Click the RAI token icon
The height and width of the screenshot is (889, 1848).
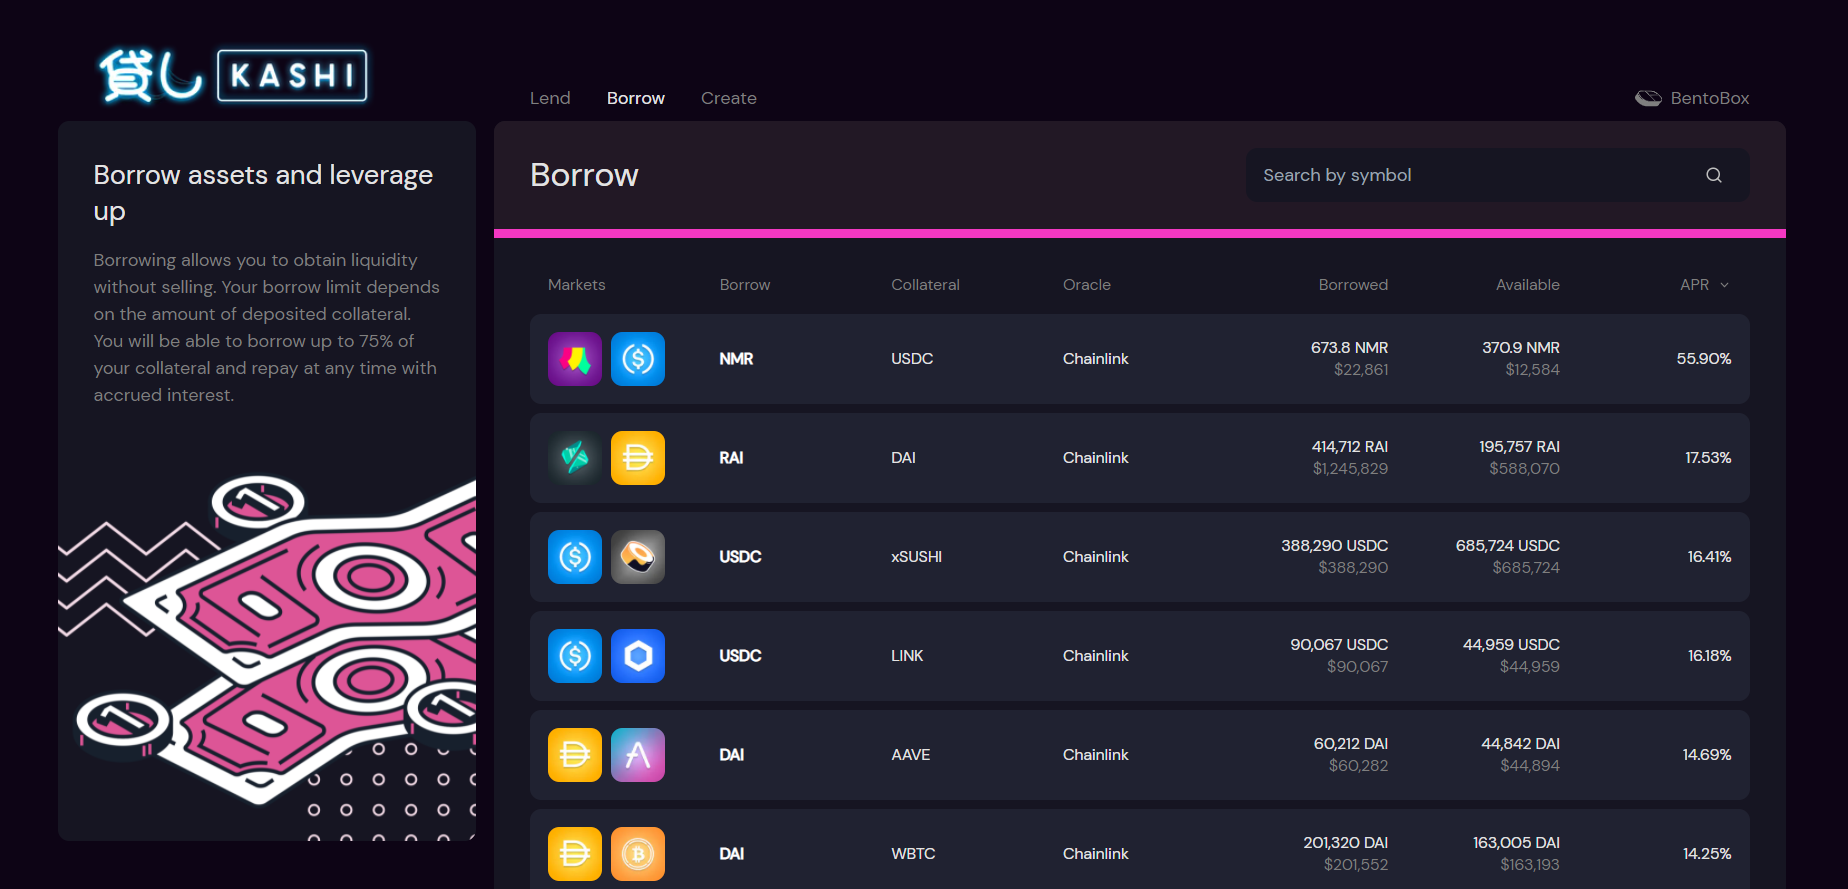(575, 458)
